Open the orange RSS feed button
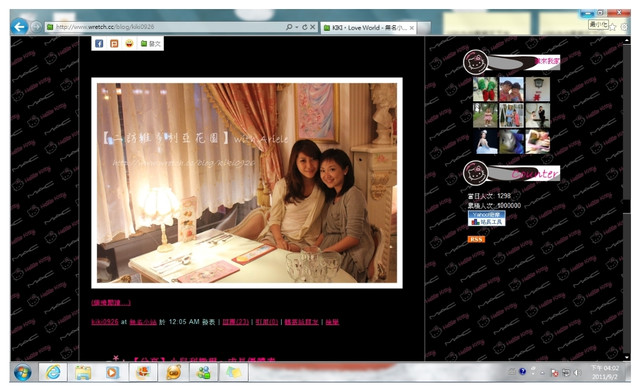Screen dimensions: 640x392 click(x=476, y=239)
